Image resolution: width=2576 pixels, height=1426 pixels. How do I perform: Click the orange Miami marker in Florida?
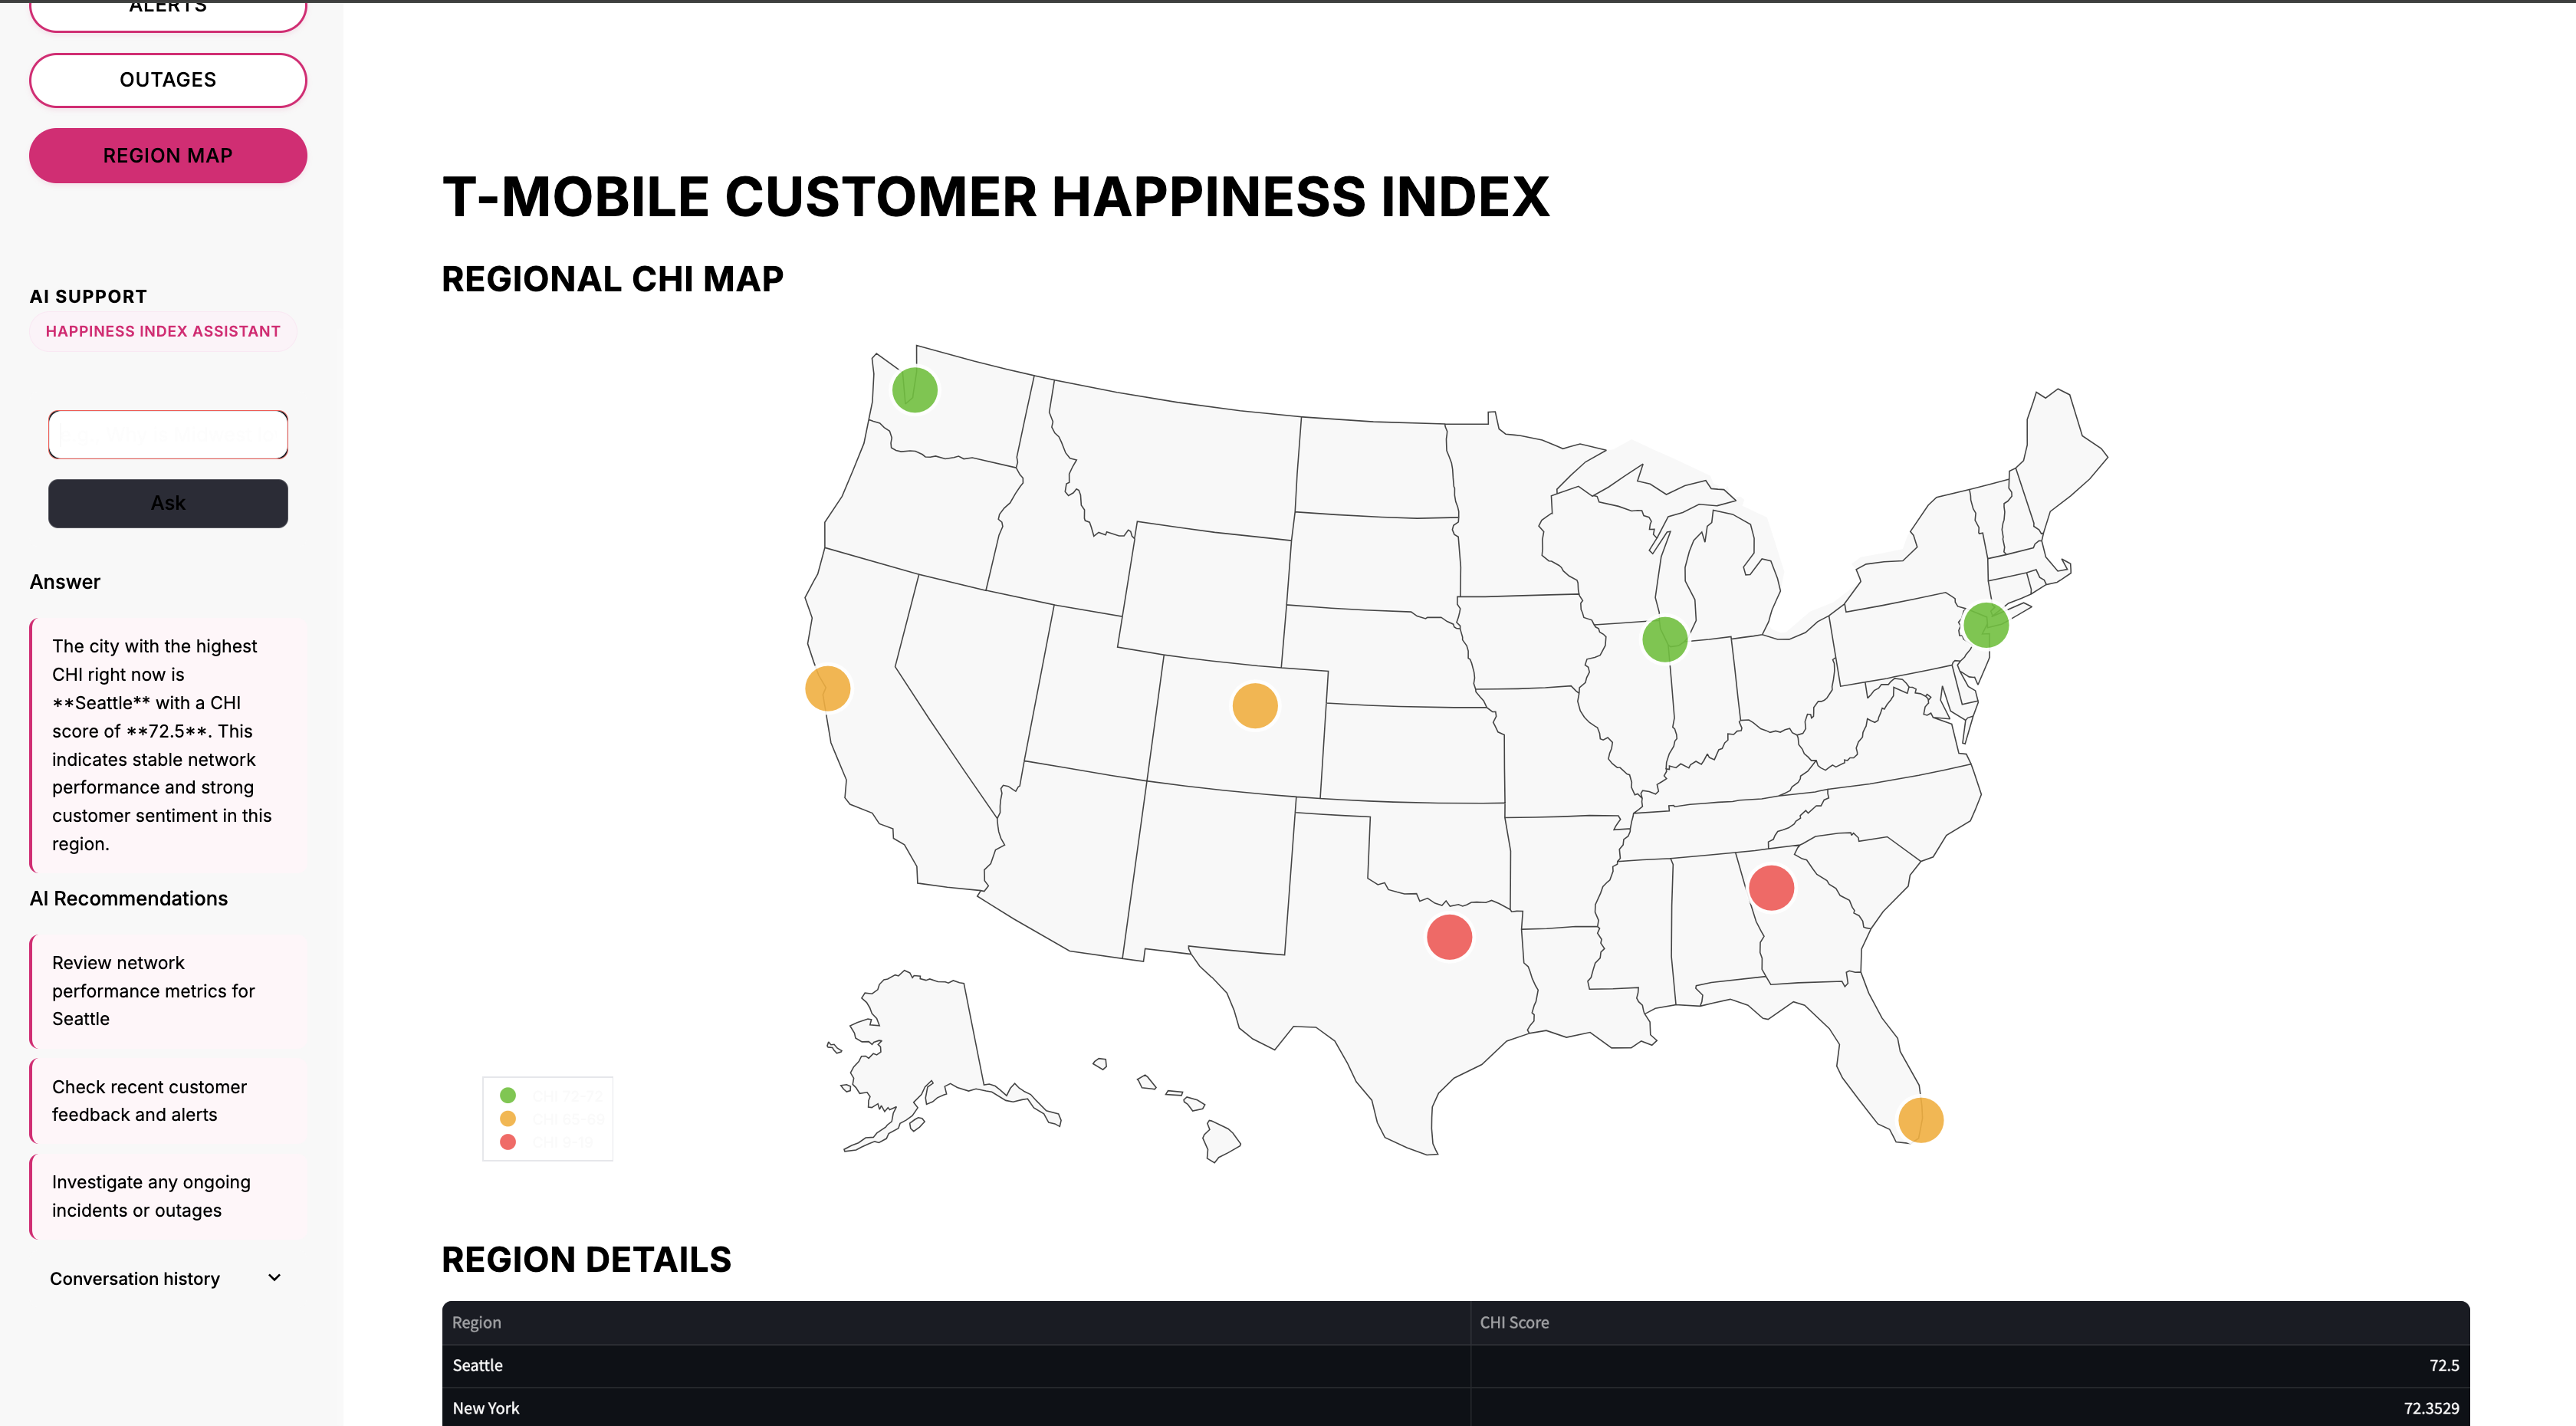1920,1120
